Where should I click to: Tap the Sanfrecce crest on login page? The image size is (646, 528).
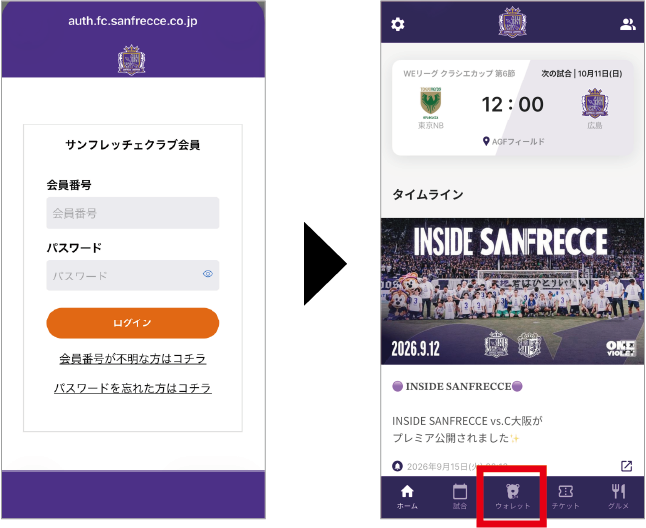[131, 60]
